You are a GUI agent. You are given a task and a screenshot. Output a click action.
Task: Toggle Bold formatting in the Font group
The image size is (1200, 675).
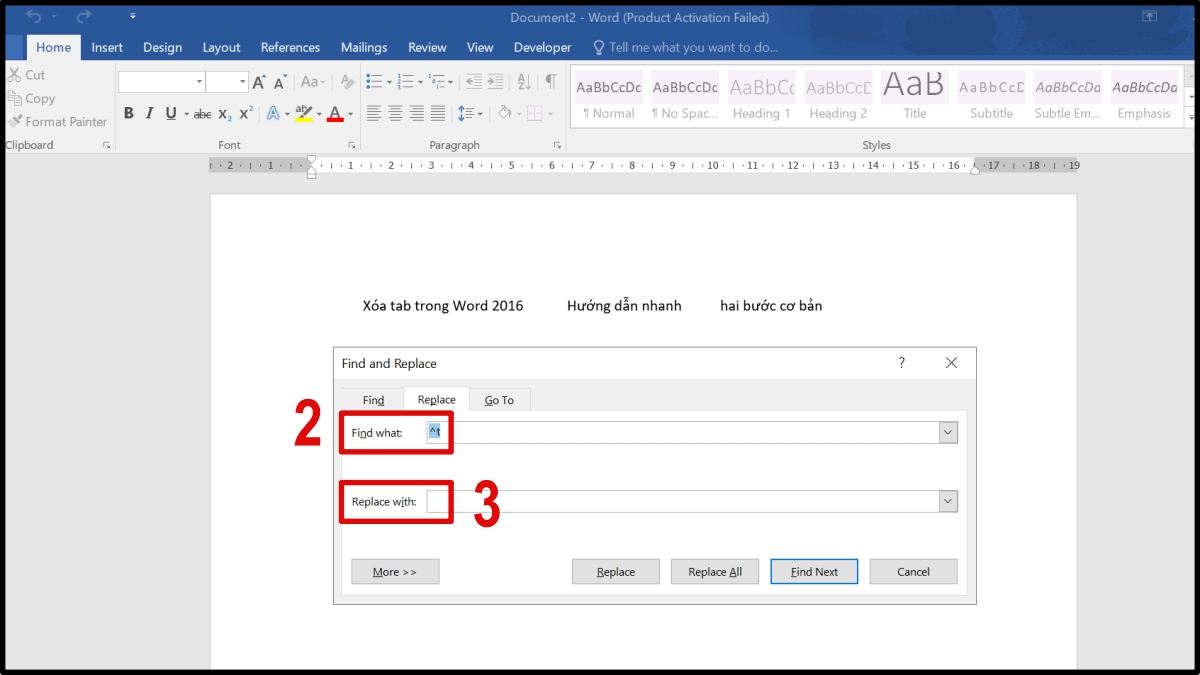coord(129,114)
